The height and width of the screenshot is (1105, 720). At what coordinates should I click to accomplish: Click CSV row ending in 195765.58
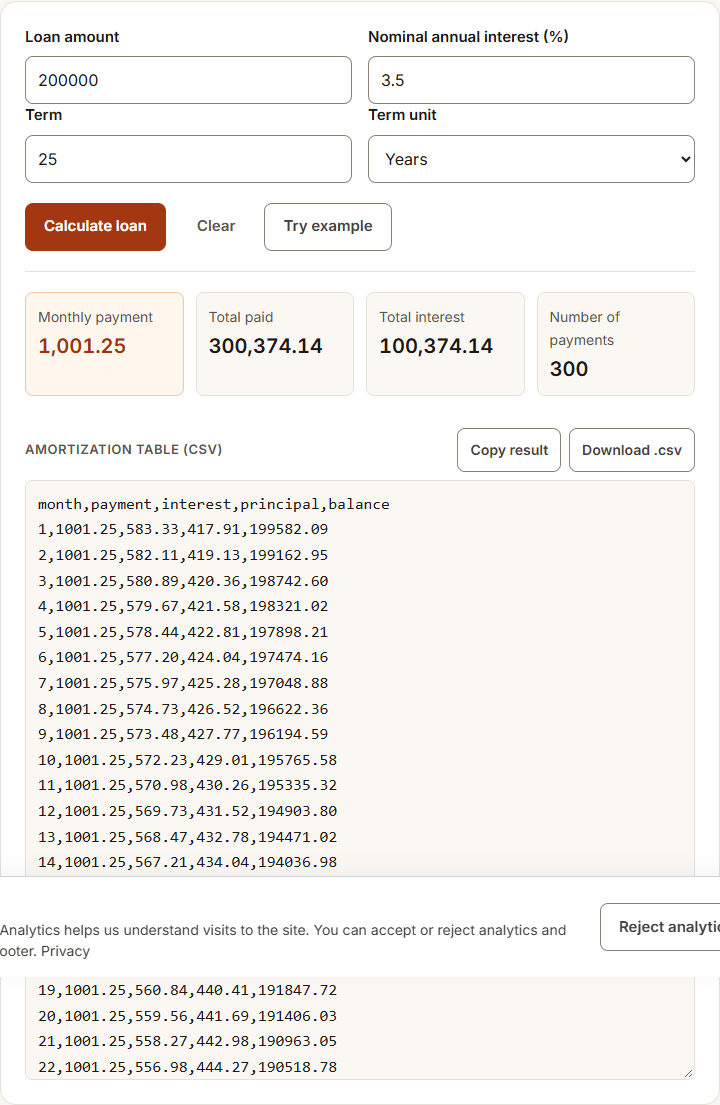tap(187, 760)
